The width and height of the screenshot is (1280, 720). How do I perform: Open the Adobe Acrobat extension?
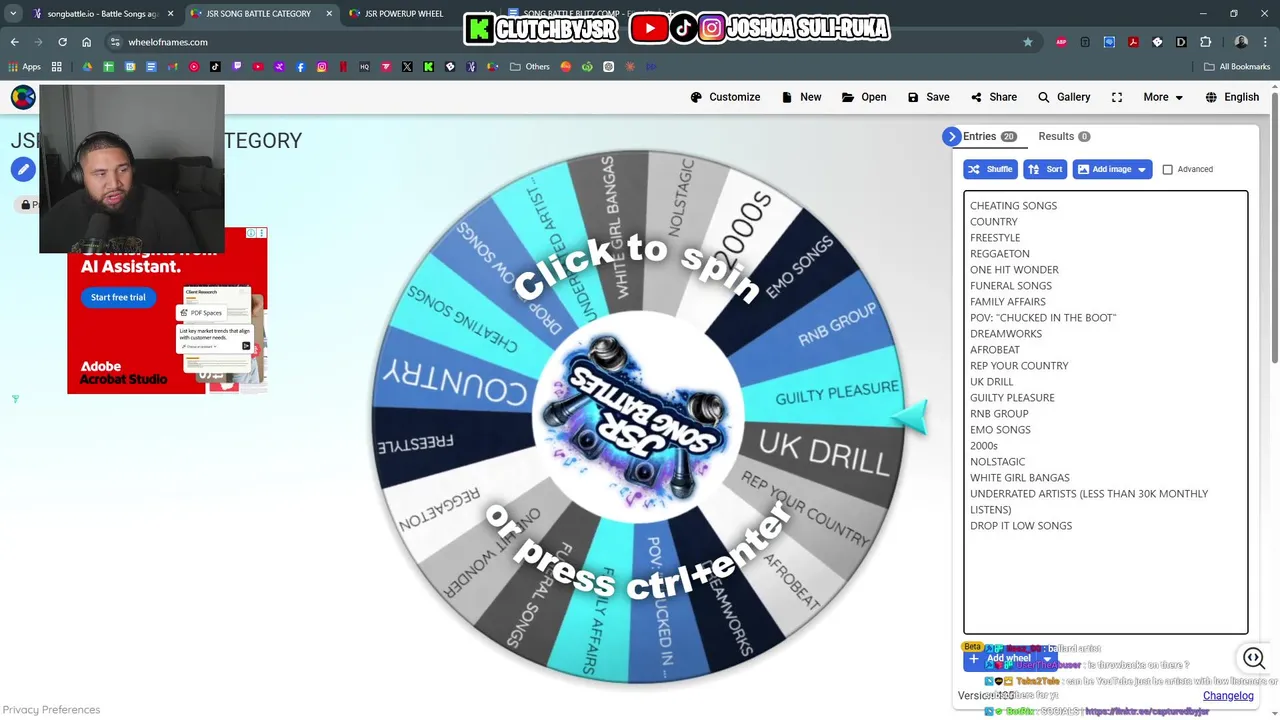click(x=1133, y=42)
